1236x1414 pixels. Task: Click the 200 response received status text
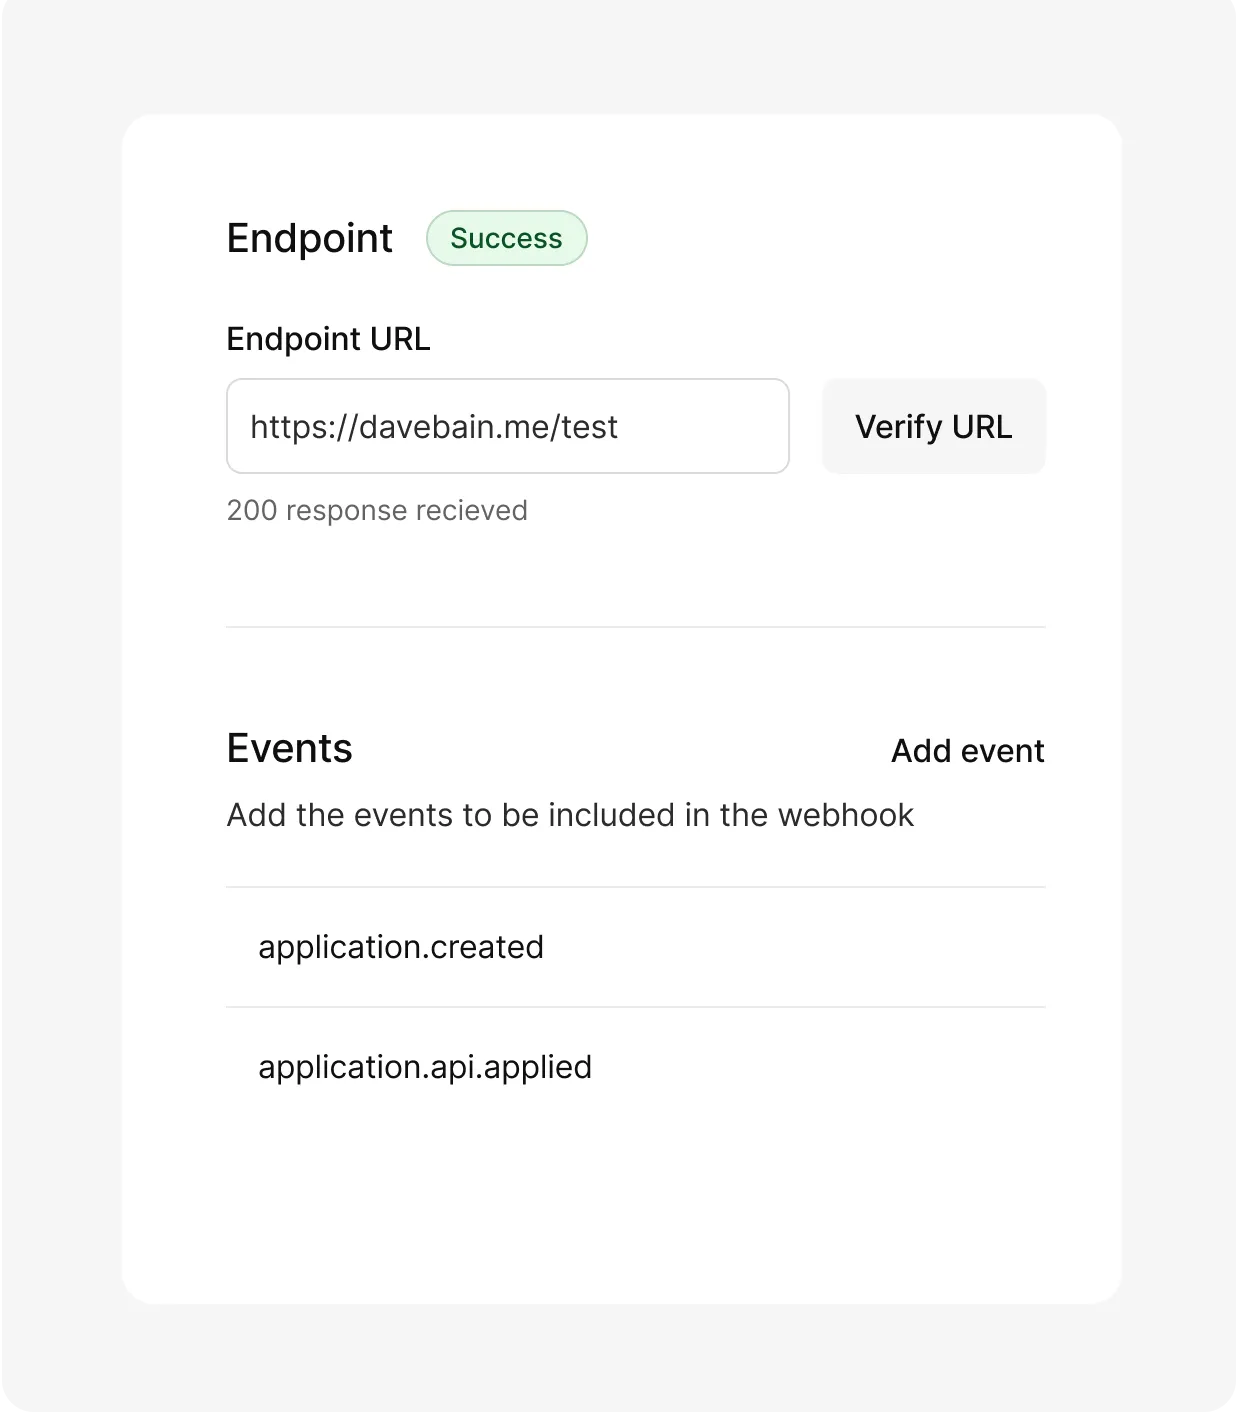(x=377, y=510)
